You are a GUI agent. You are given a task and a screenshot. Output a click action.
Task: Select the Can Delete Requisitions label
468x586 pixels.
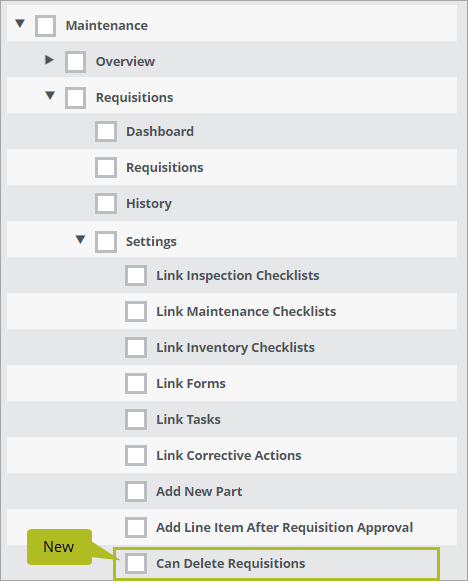(230, 563)
